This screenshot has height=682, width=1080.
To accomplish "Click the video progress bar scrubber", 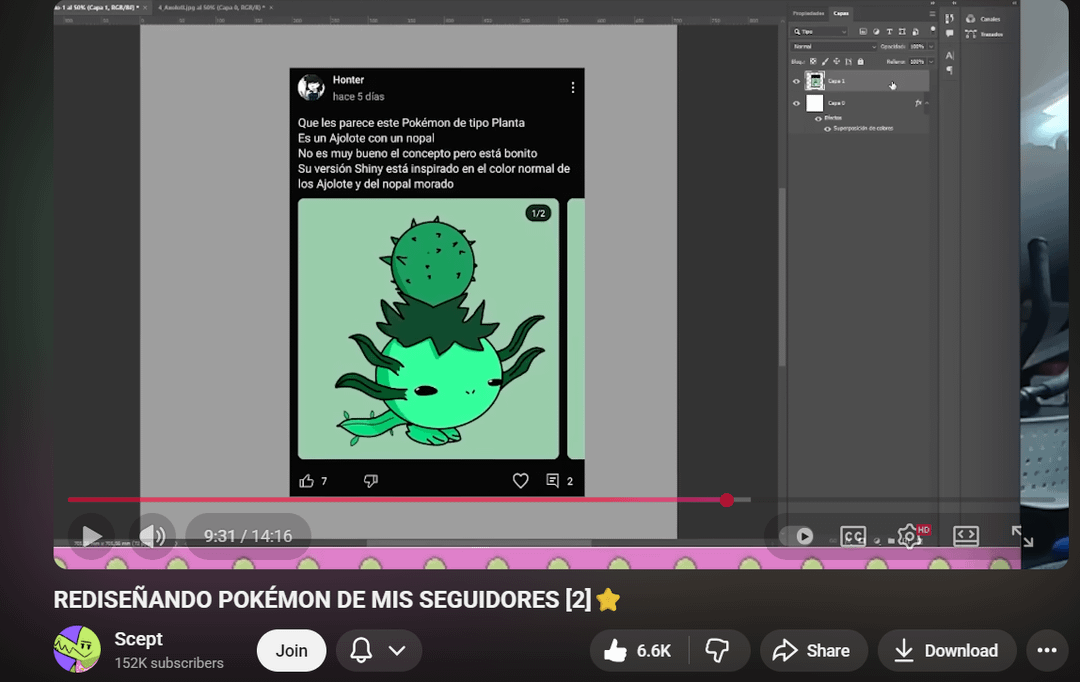I will coord(727,500).
